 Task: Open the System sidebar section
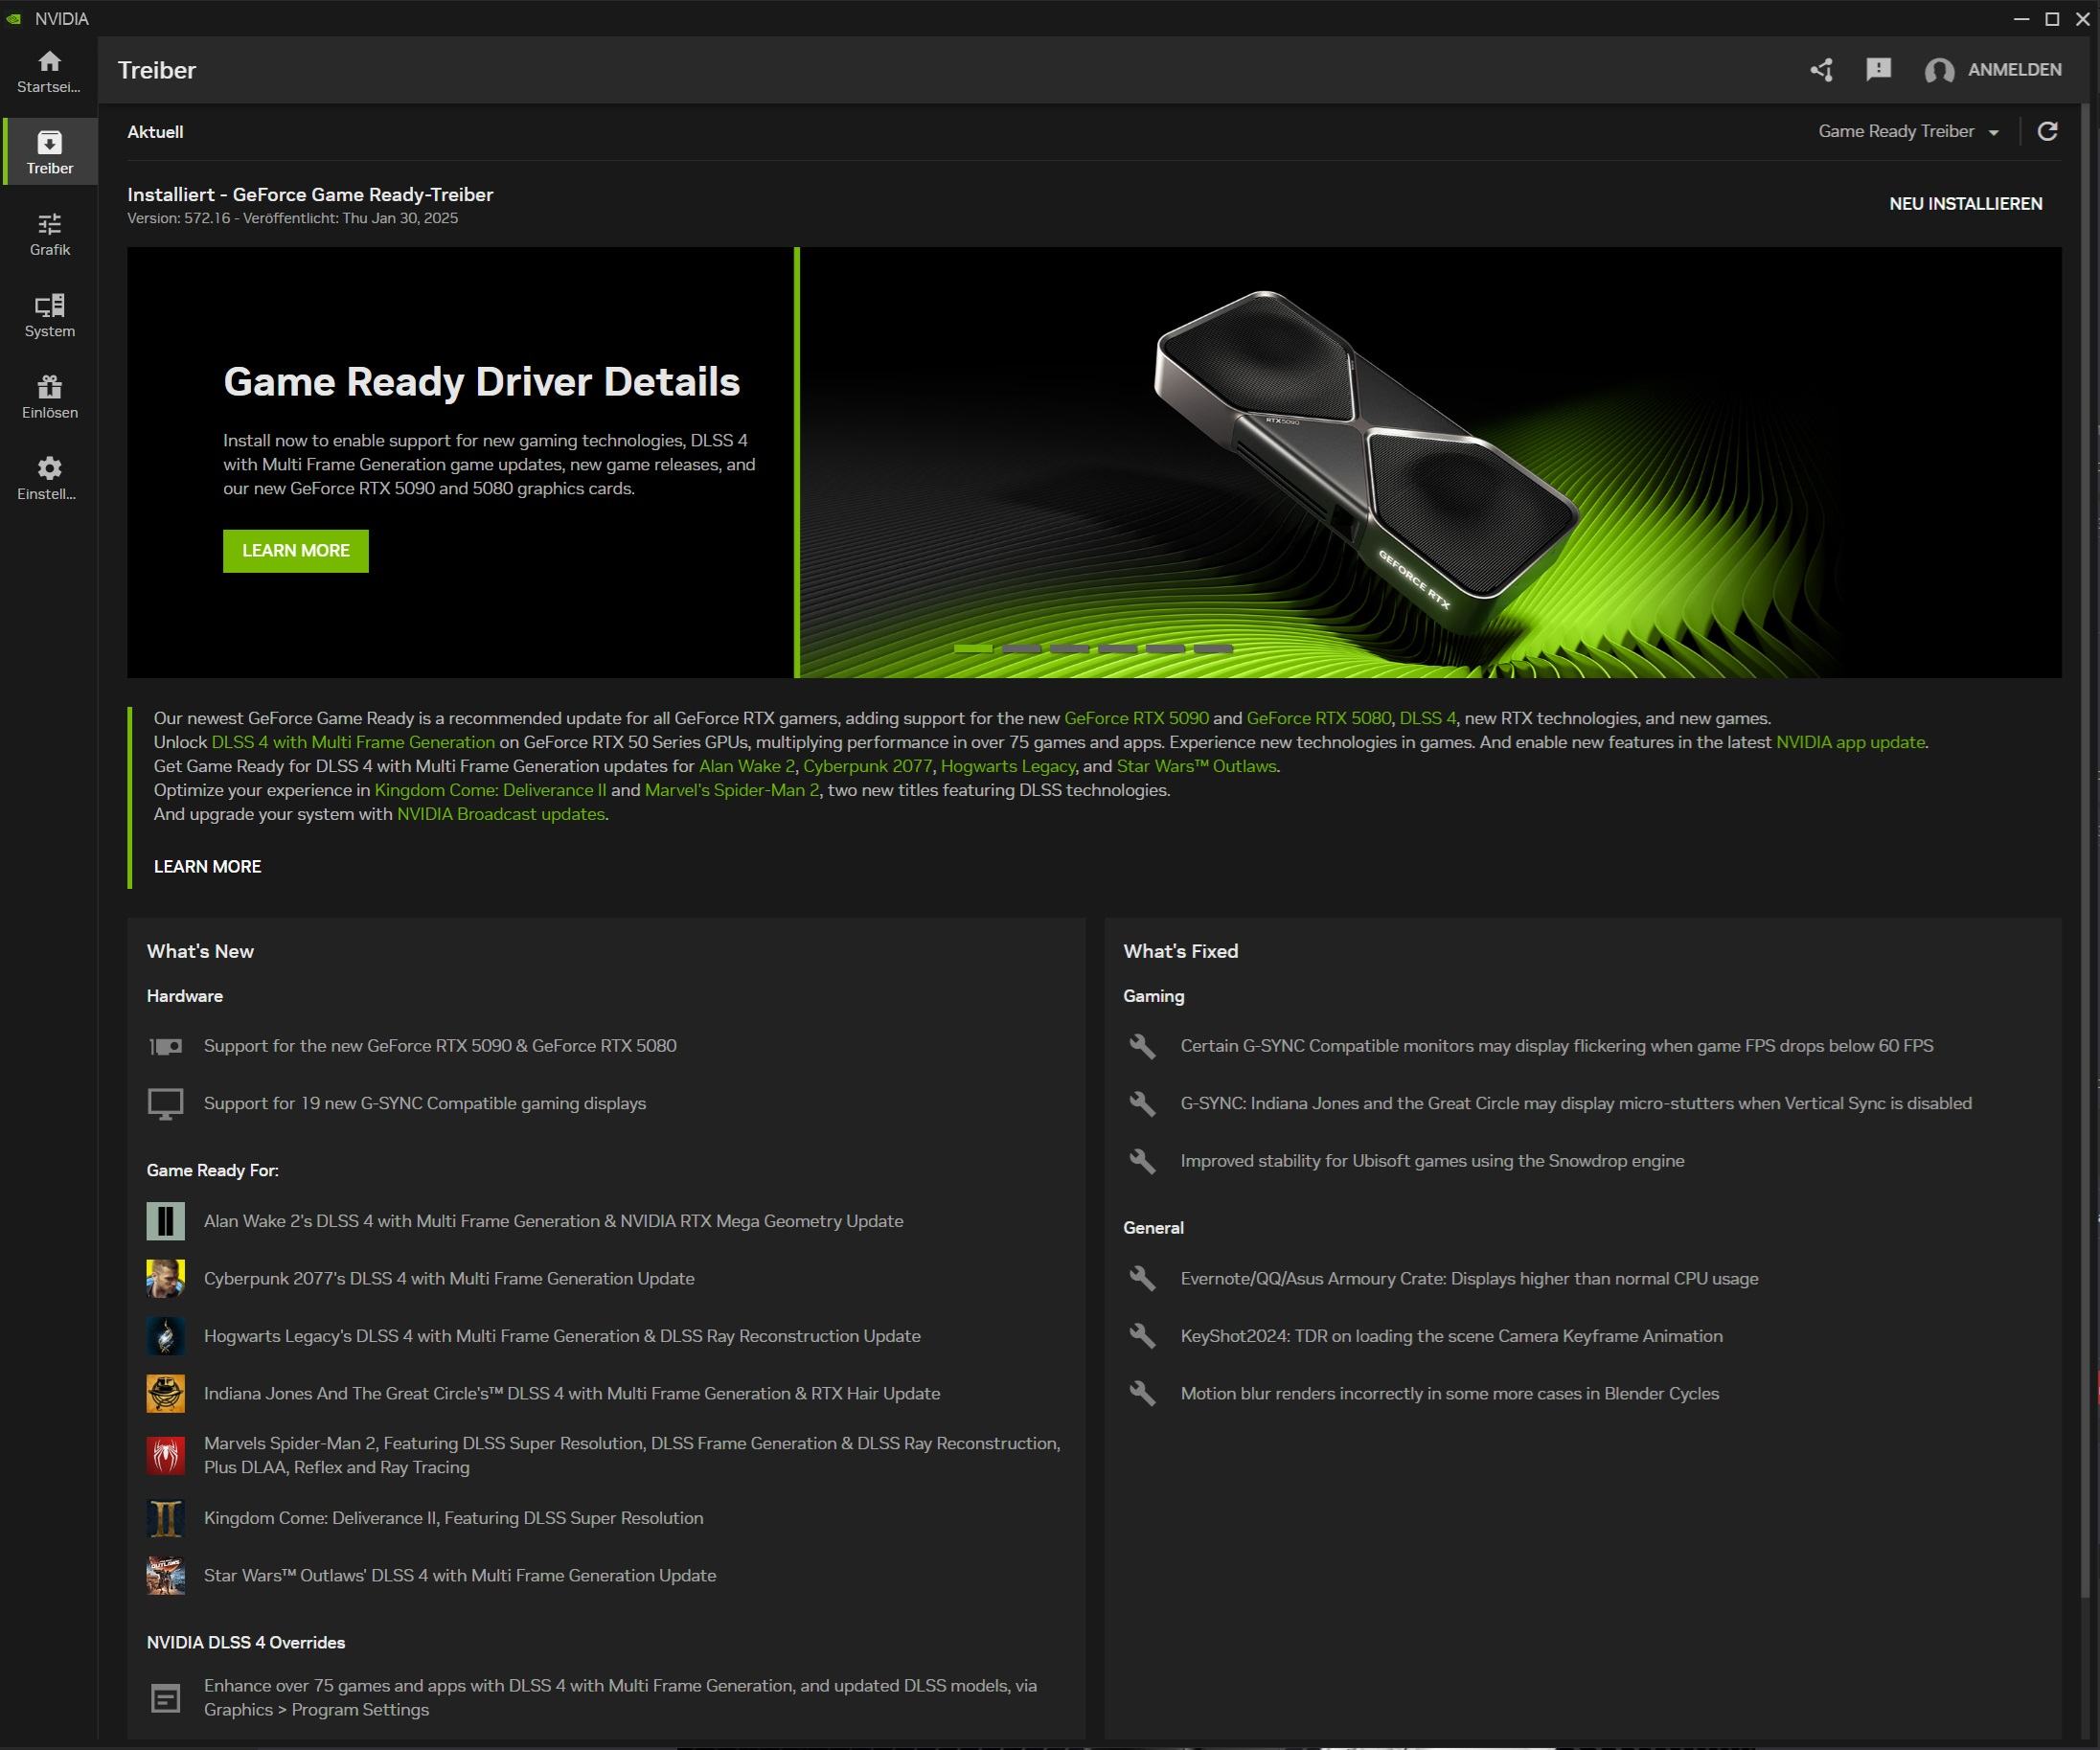pos(49,315)
